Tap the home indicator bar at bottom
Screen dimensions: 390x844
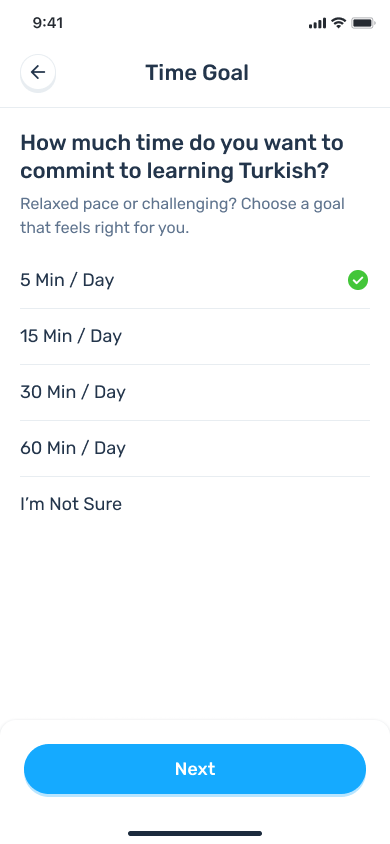(x=195, y=833)
